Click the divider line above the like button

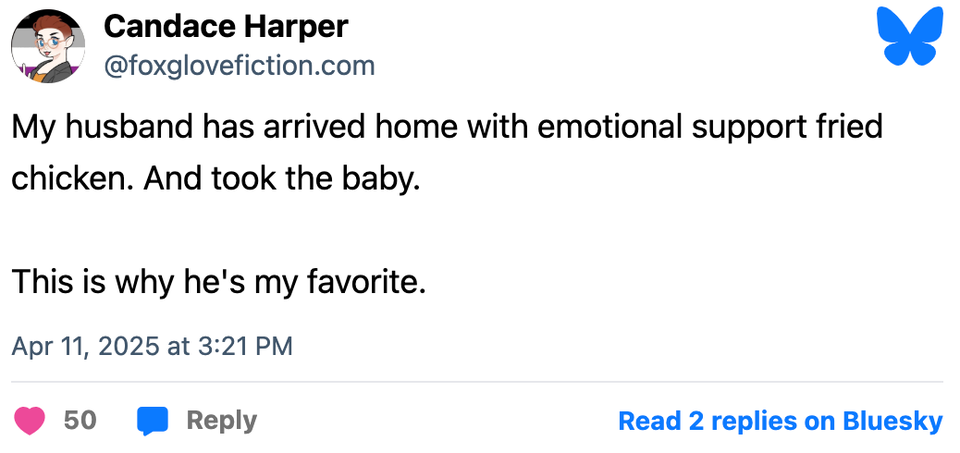click(x=477, y=382)
